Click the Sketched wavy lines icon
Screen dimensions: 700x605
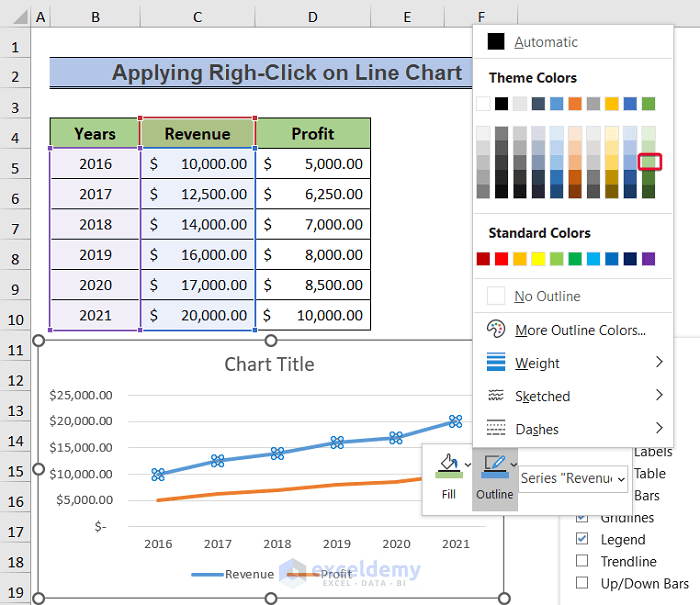point(496,395)
